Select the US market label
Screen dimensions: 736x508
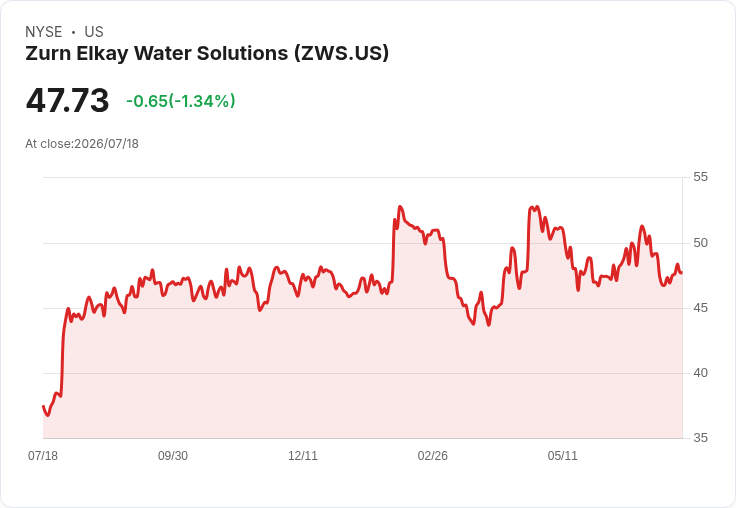click(x=94, y=32)
